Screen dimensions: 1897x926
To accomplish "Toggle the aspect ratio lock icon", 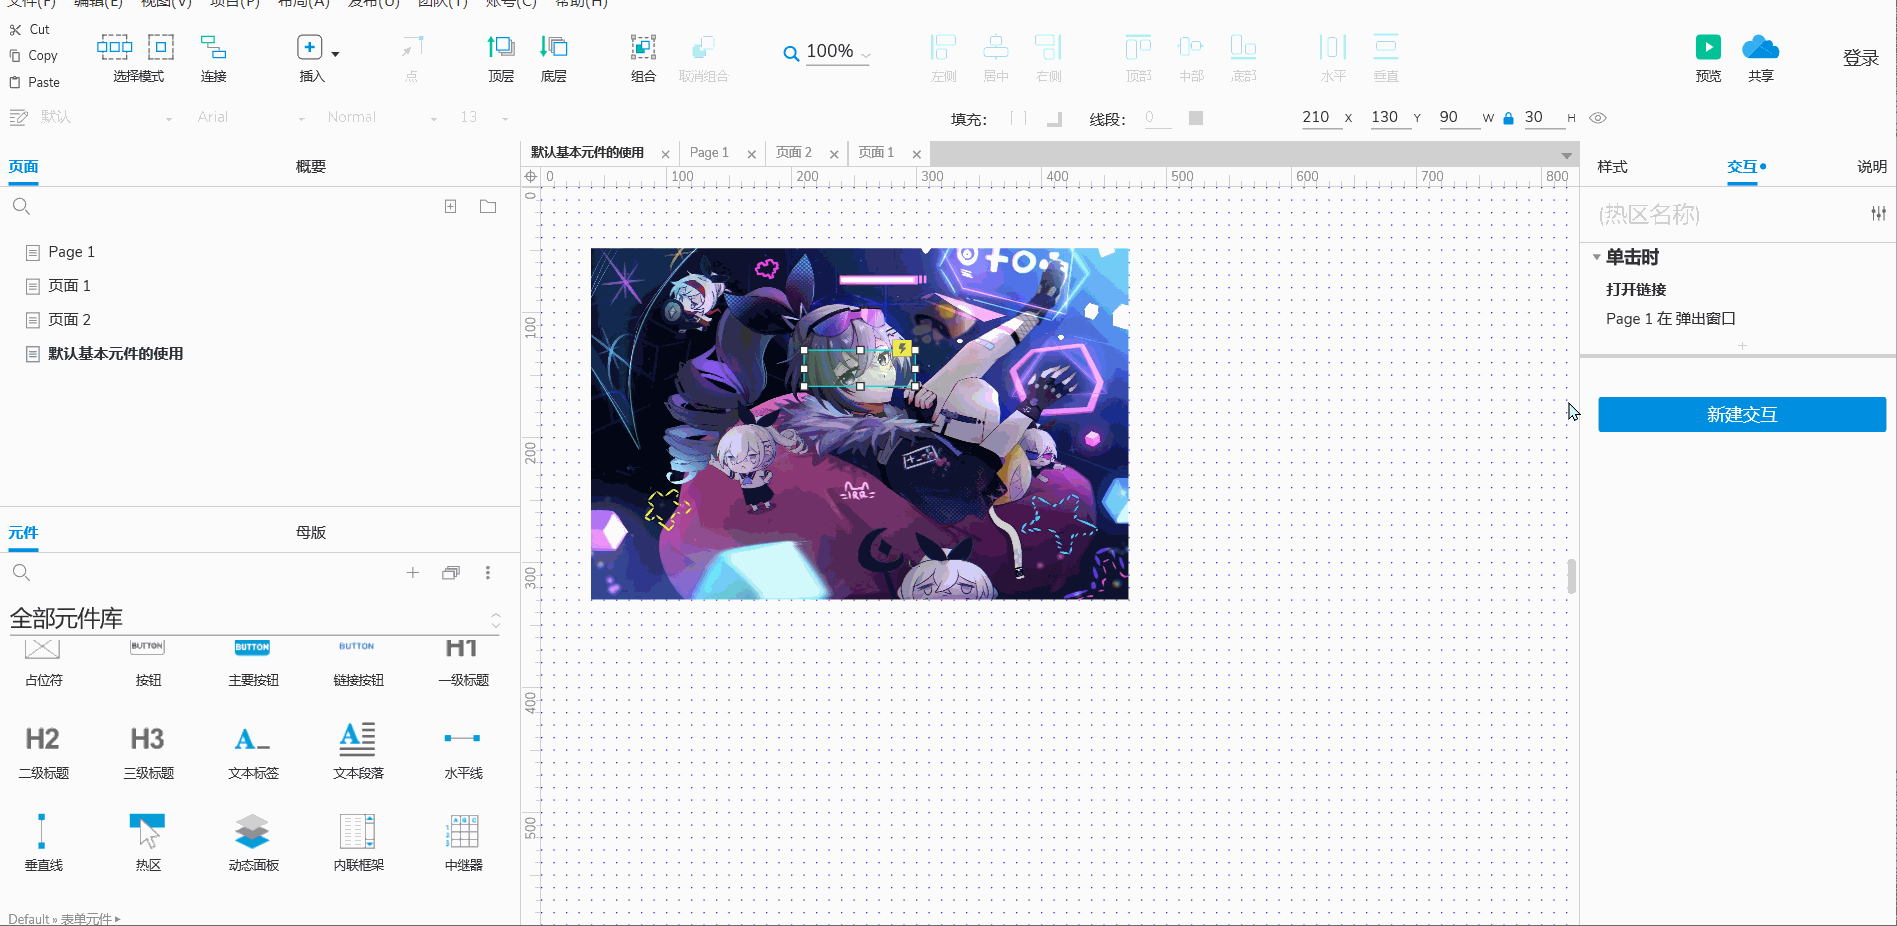I will coord(1508,118).
